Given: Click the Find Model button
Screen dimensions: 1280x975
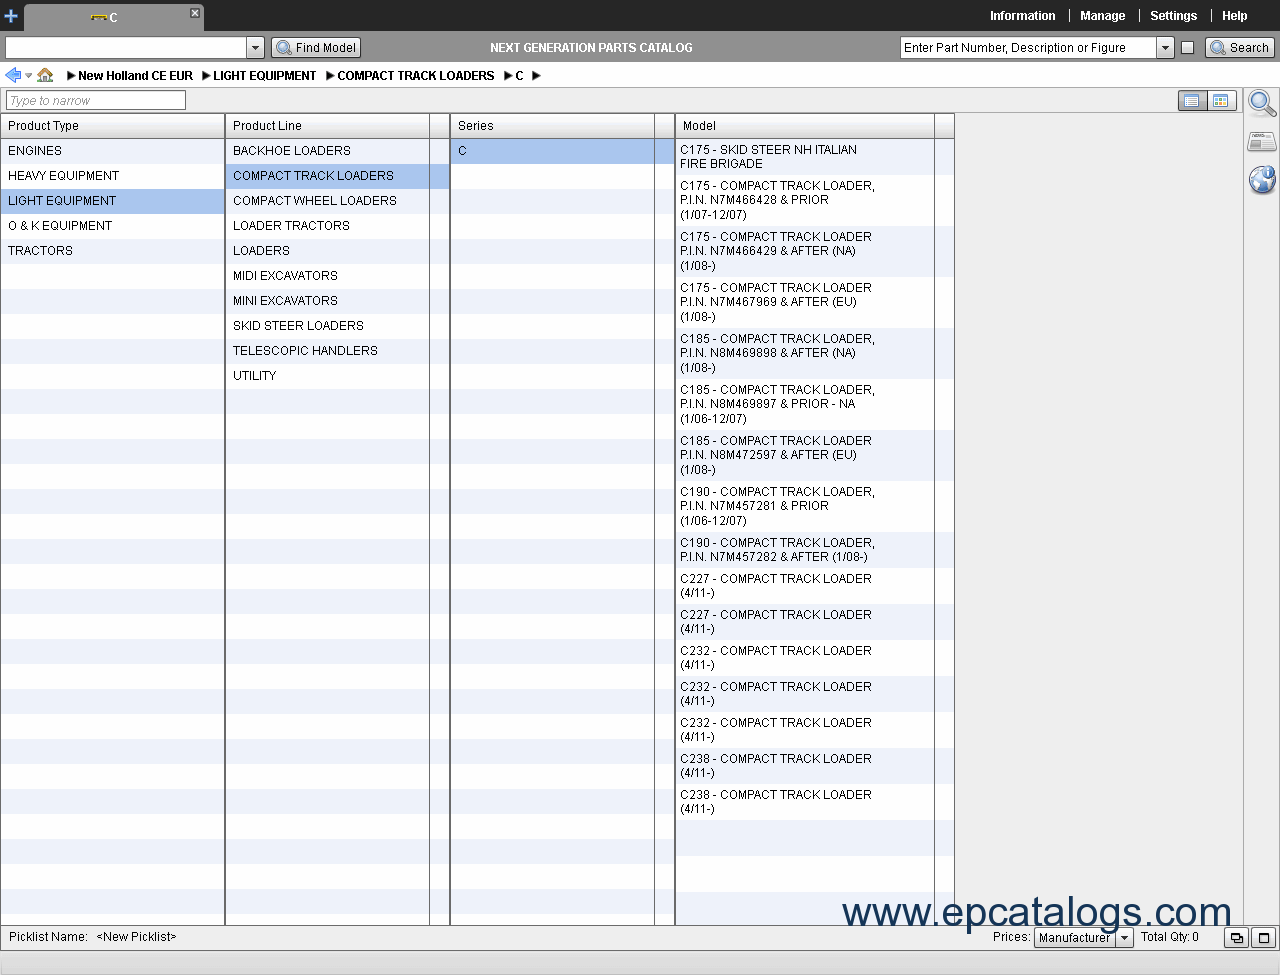Looking at the screenshot, I should point(316,47).
